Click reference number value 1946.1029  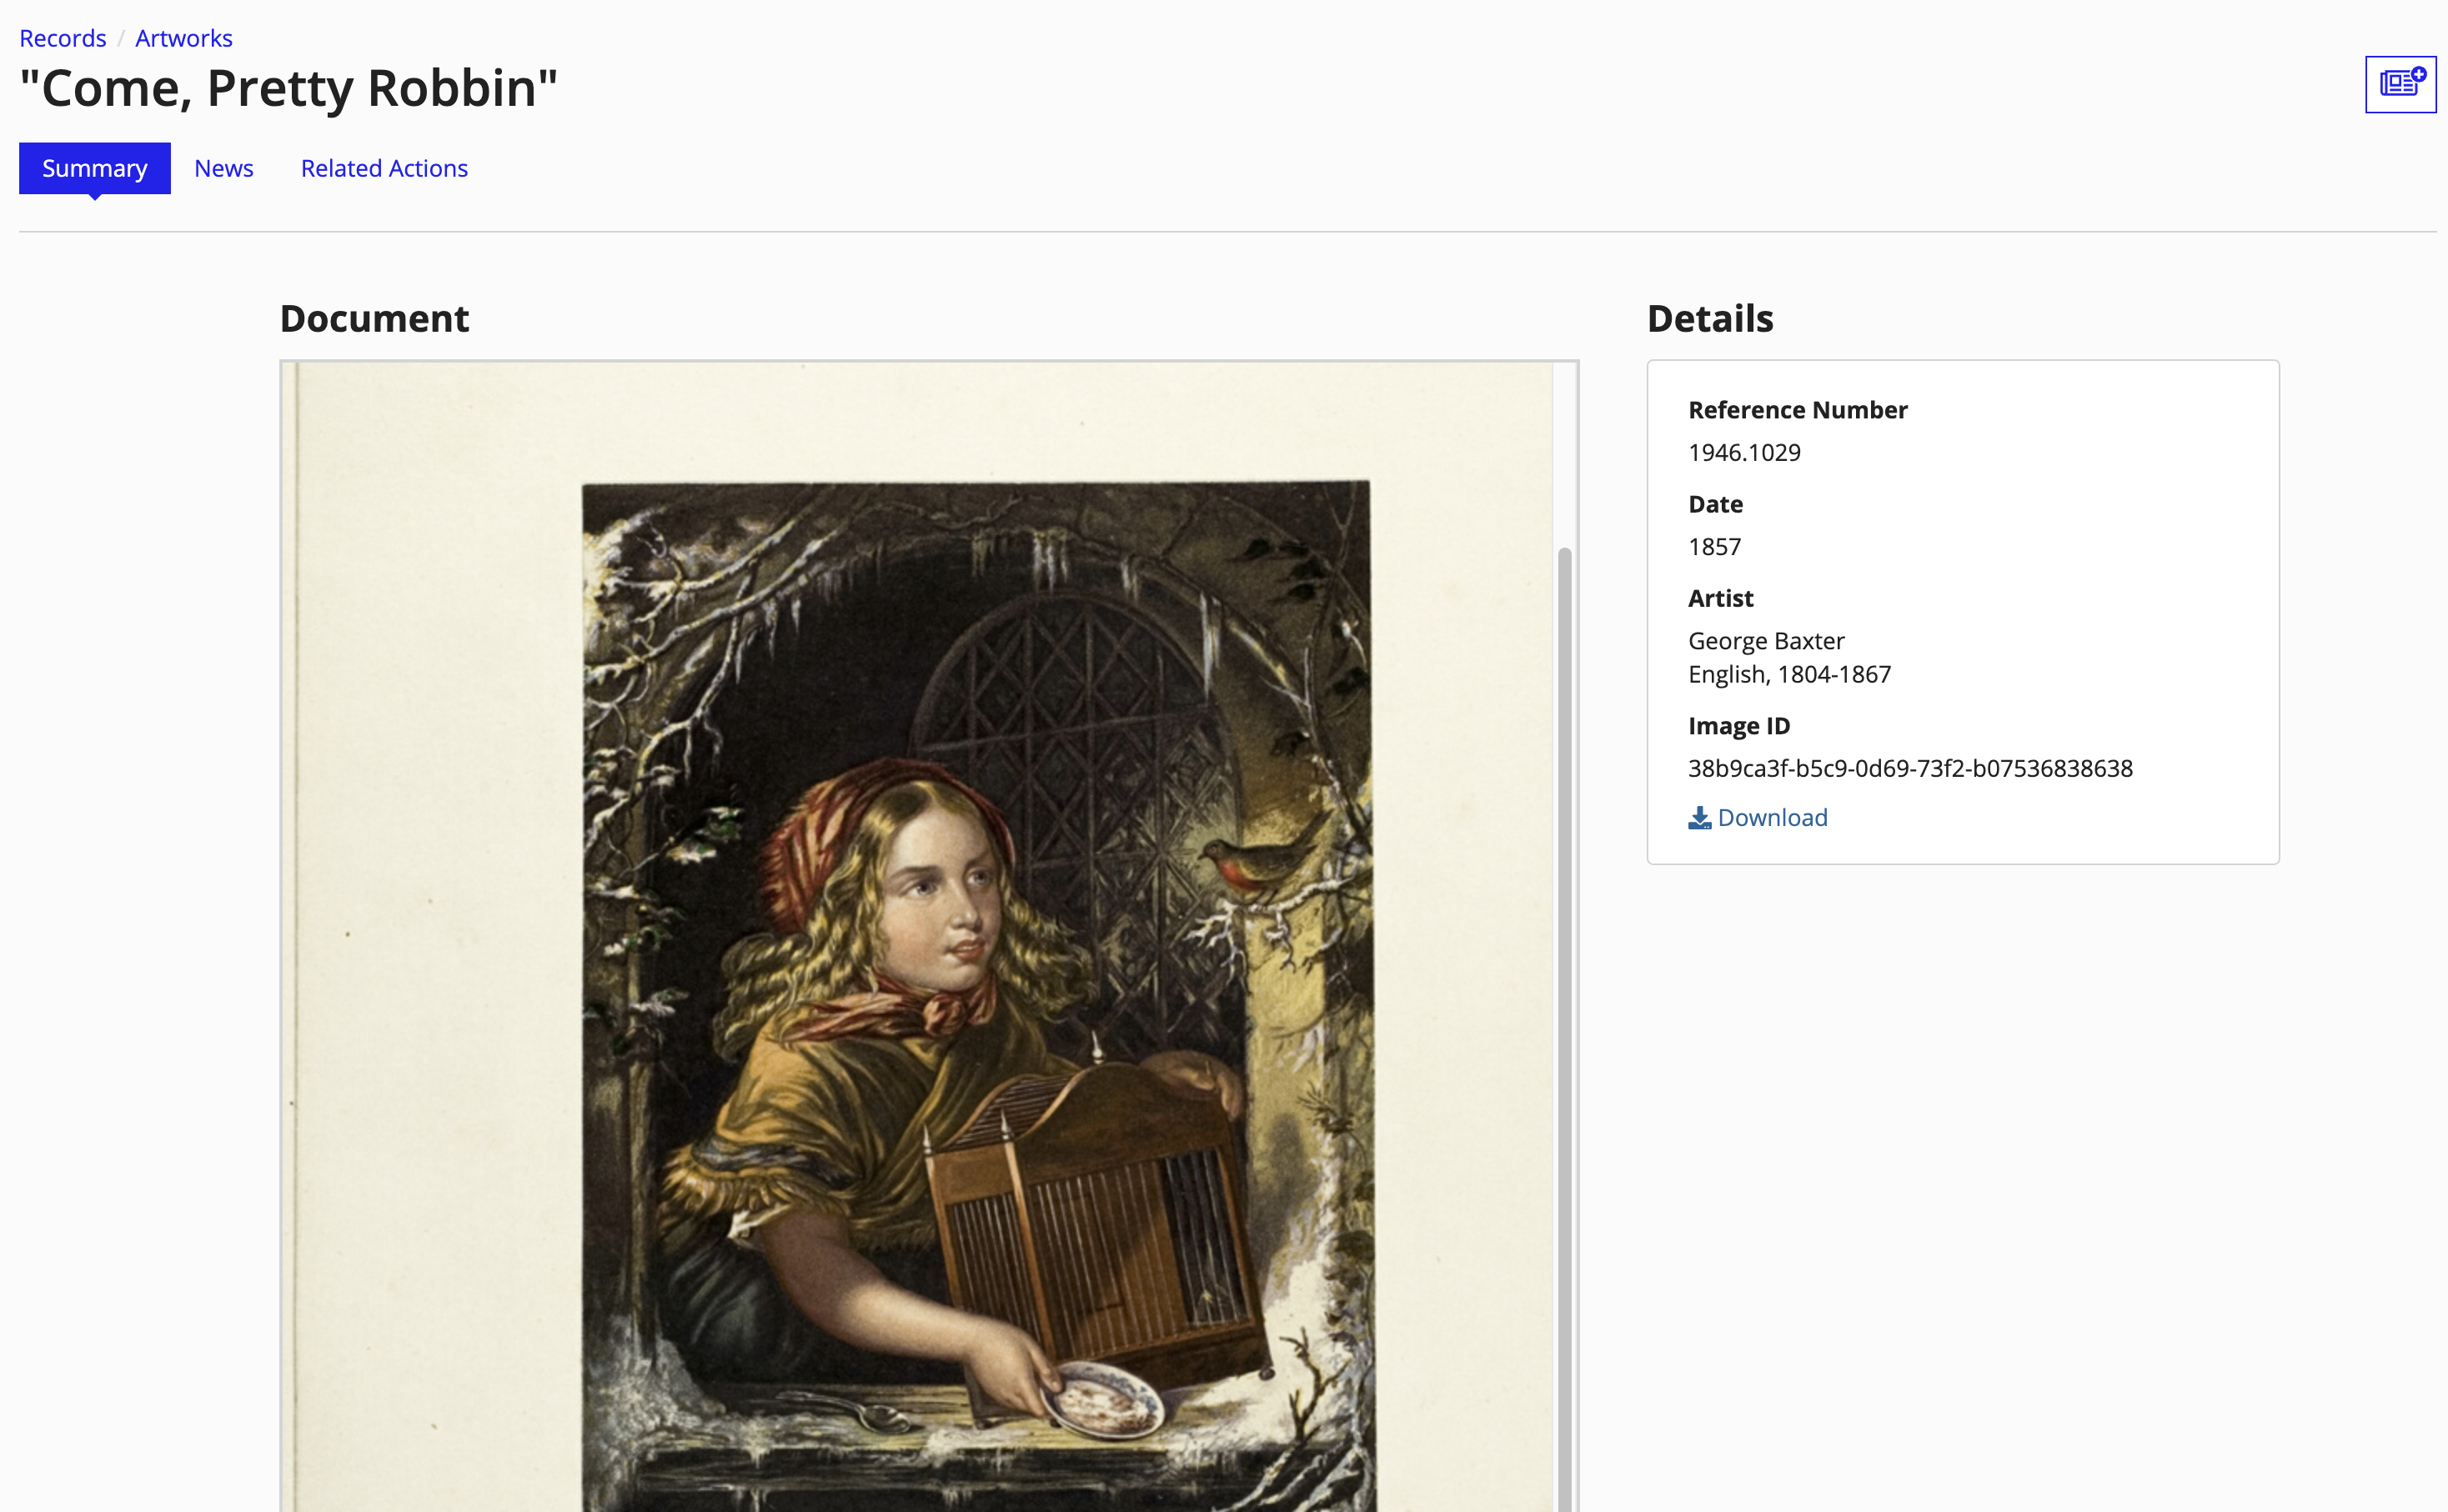pos(1744,452)
